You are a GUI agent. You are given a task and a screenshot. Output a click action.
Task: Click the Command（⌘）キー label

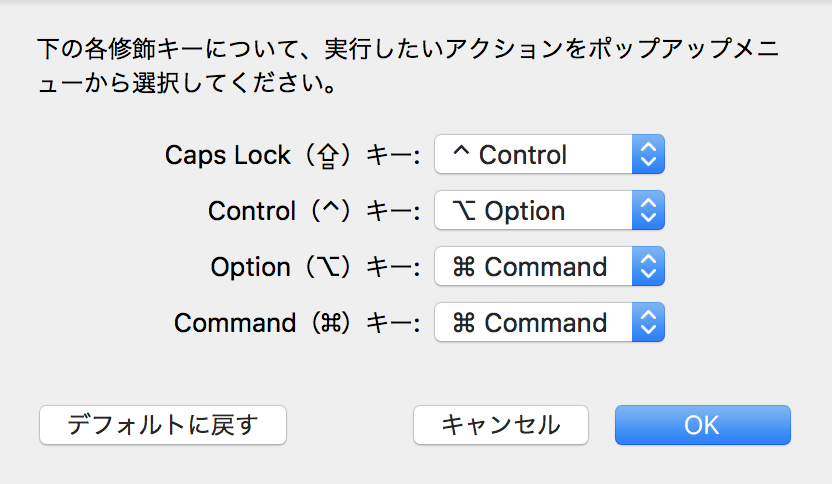click(298, 323)
